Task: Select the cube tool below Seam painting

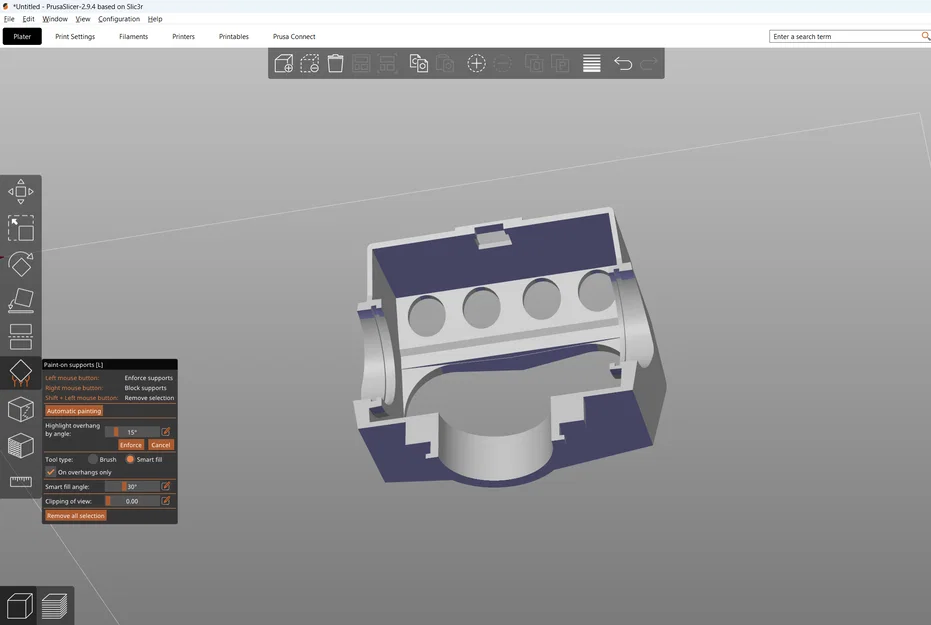Action: click(x=21, y=445)
